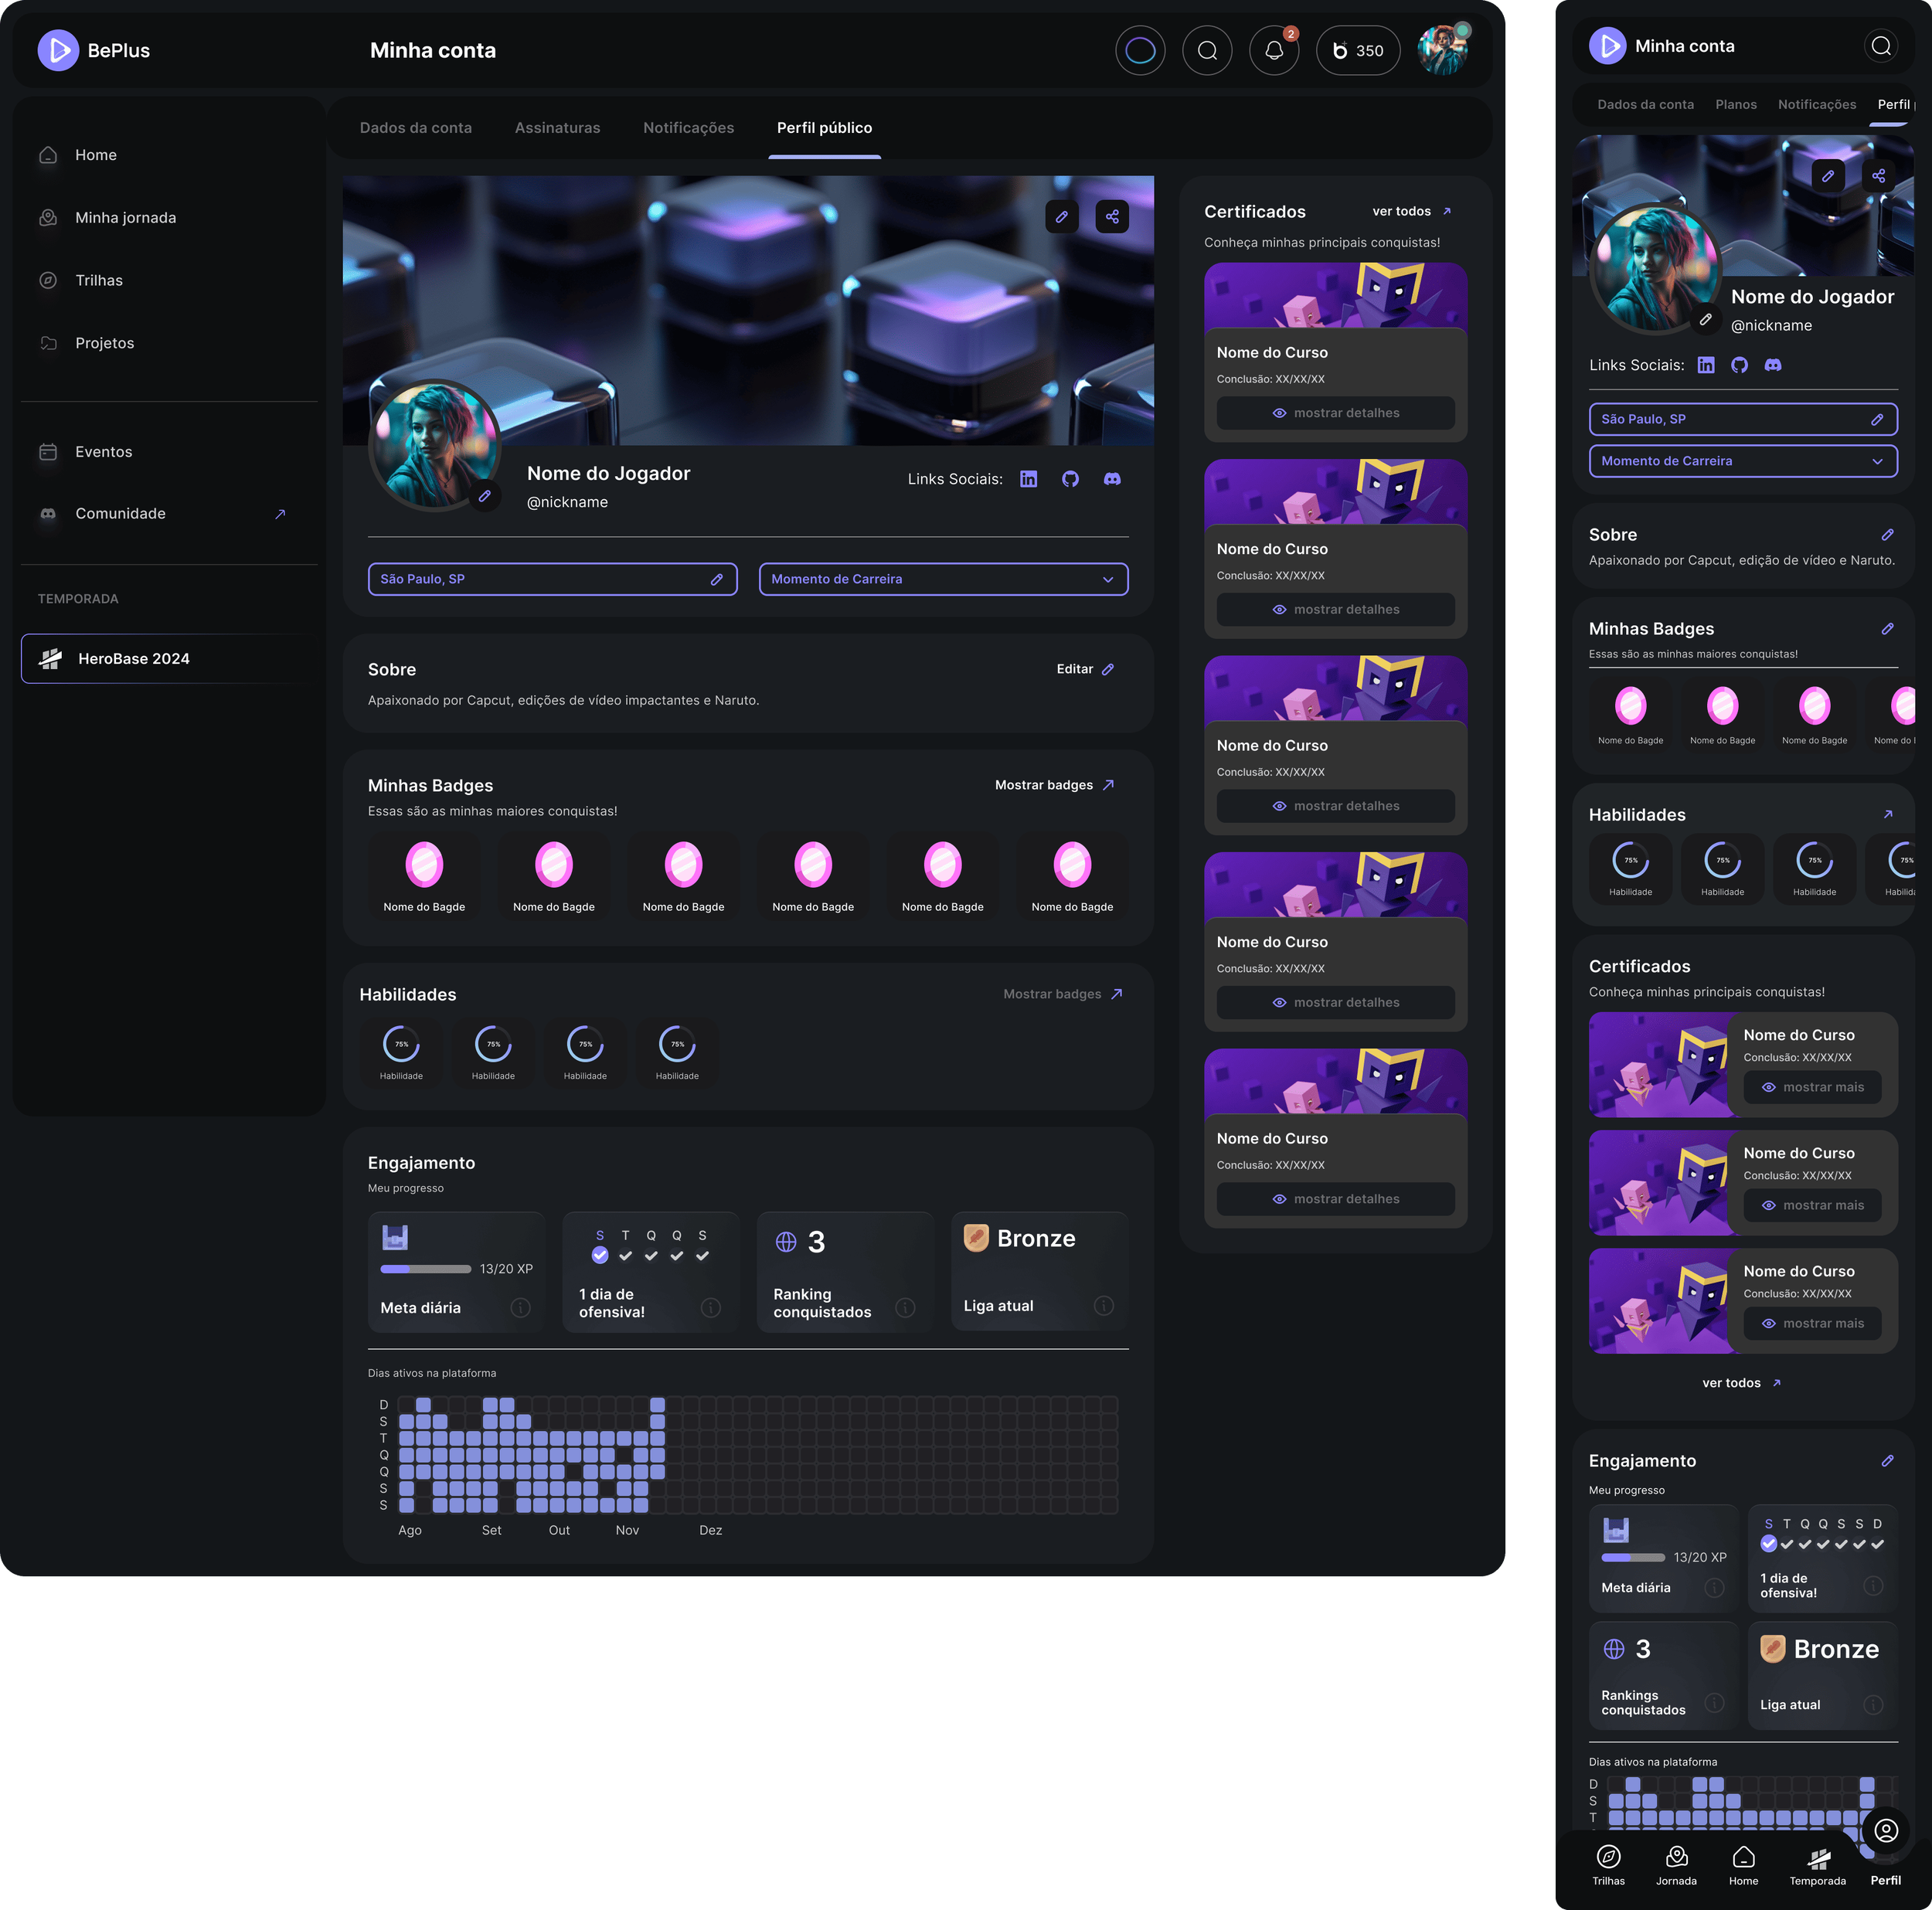The width and height of the screenshot is (1932, 1910).
Task: Edit the desktop cover banner image
Action: pyautogui.click(x=1061, y=216)
